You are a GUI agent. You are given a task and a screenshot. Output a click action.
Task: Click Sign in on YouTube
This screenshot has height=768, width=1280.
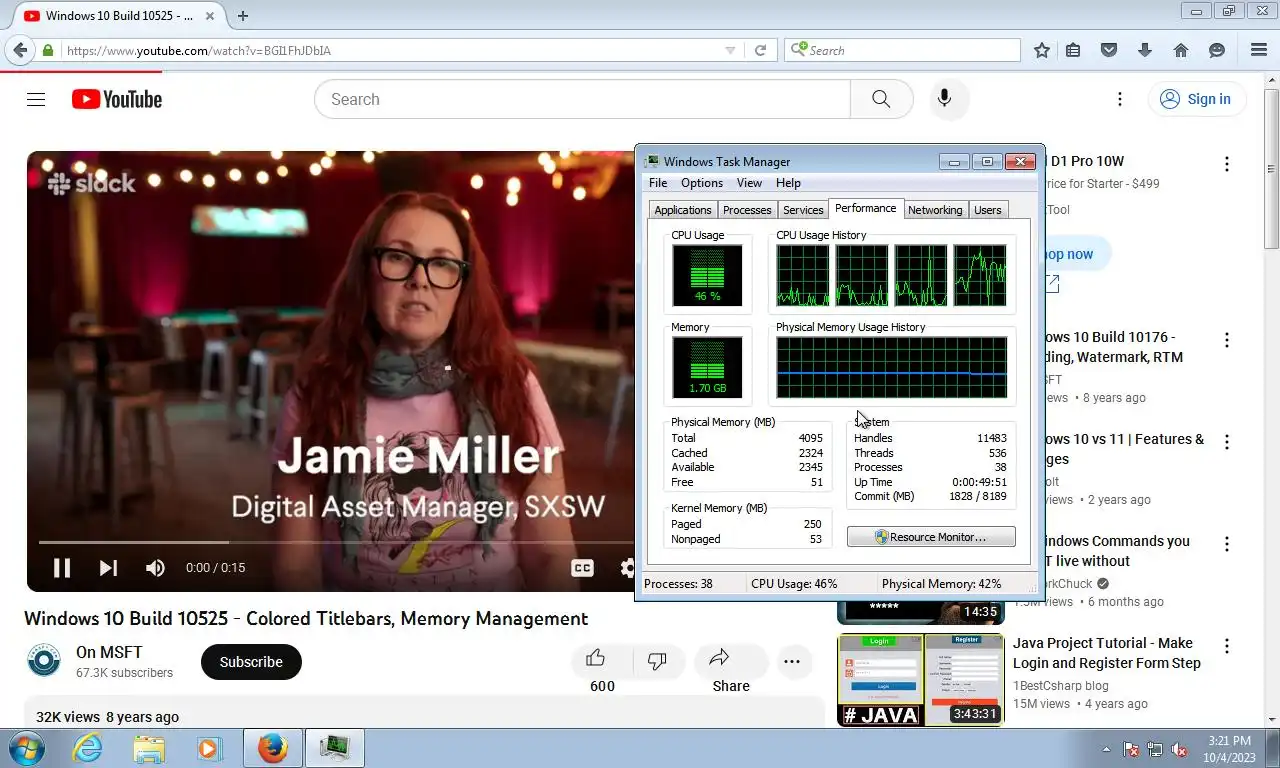pos(1196,99)
